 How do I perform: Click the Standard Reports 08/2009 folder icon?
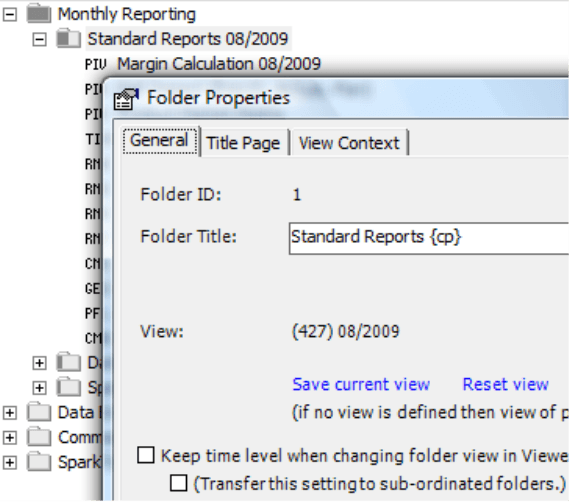pyautogui.click(x=69, y=38)
